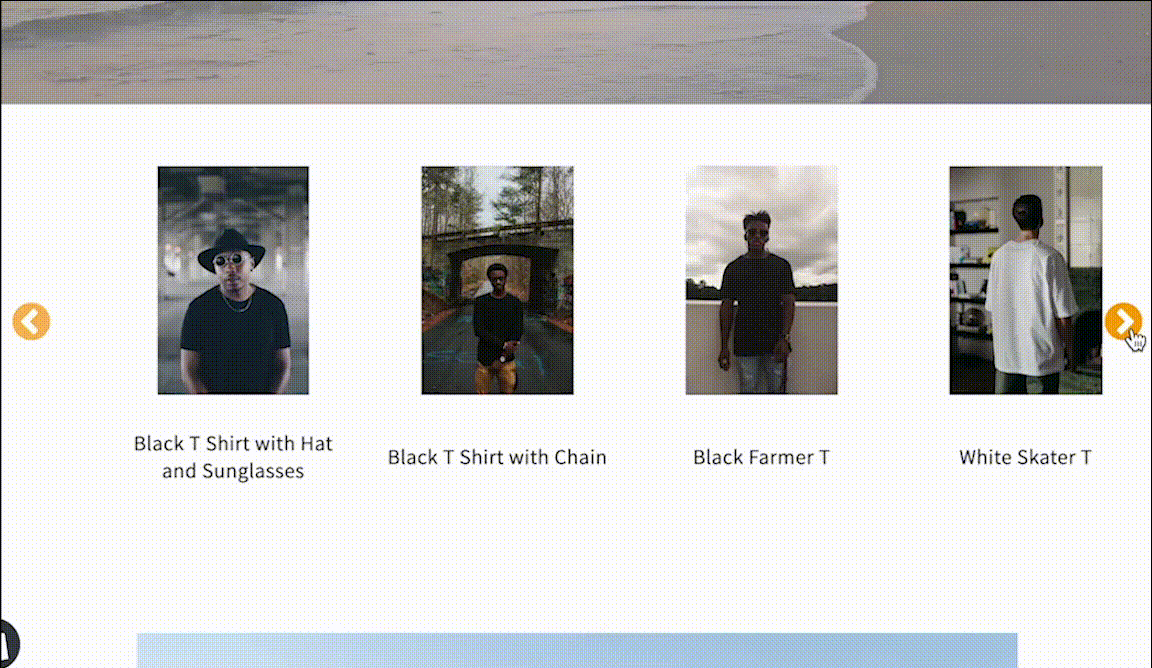Screen dimensions: 1152x668
Task: Click the cloudy sky in Black Farmer T photo
Action: (761, 213)
